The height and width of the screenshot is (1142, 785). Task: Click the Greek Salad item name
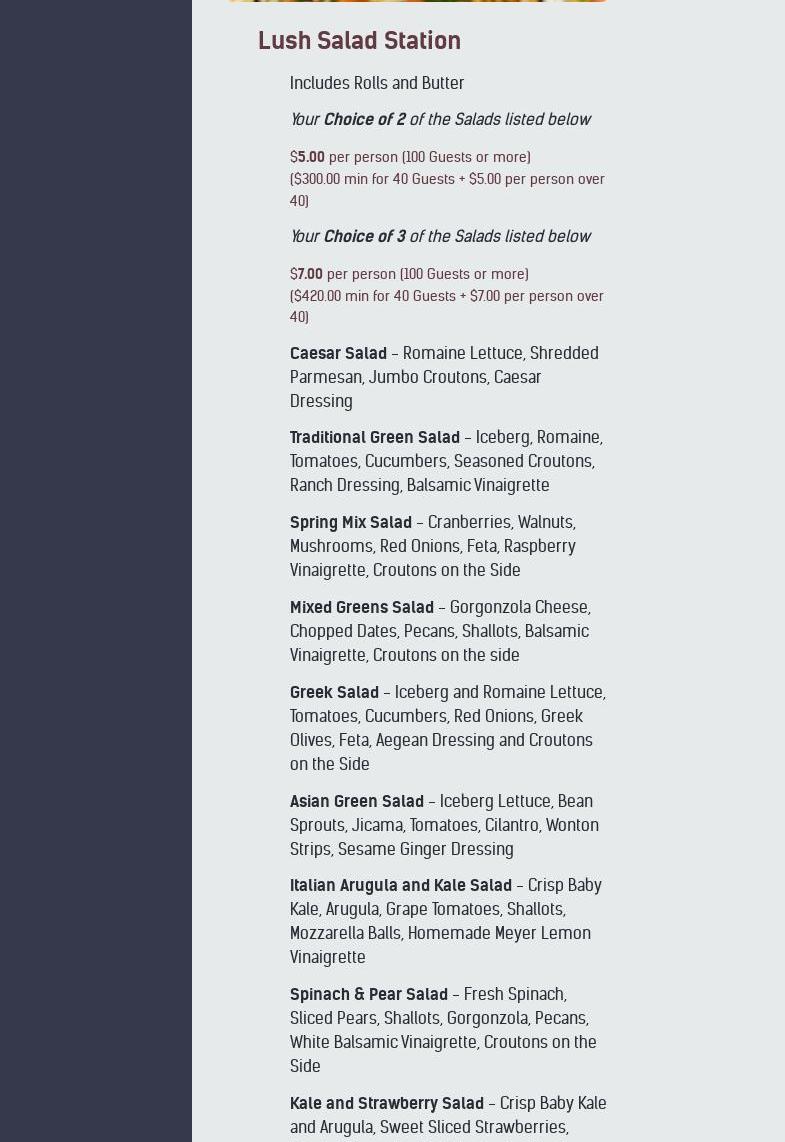(x=334, y=693)
